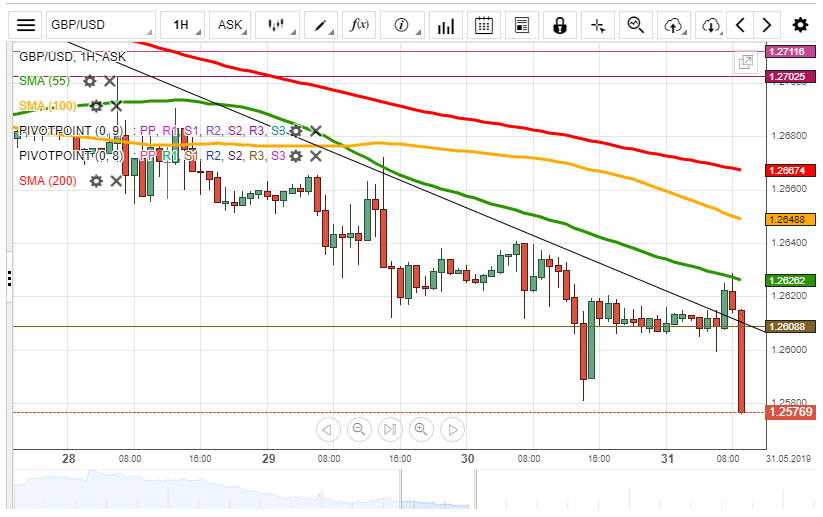823x517 pixels.
Task: Open the GBP/USD instrument selector
Action: (101, 25)
